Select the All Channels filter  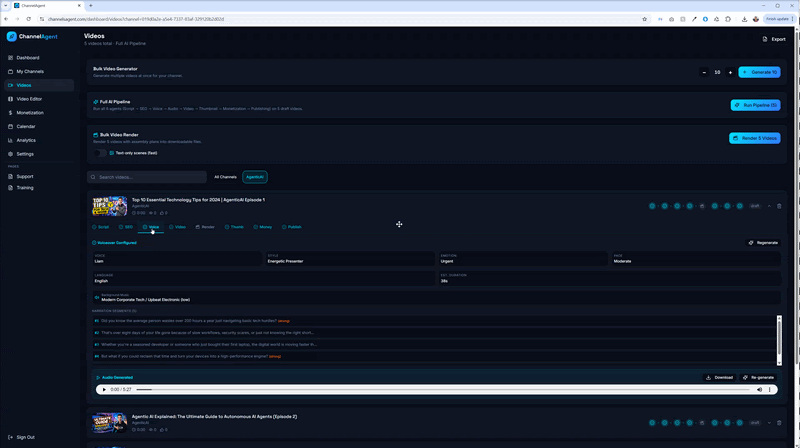[x=225, y=177]
